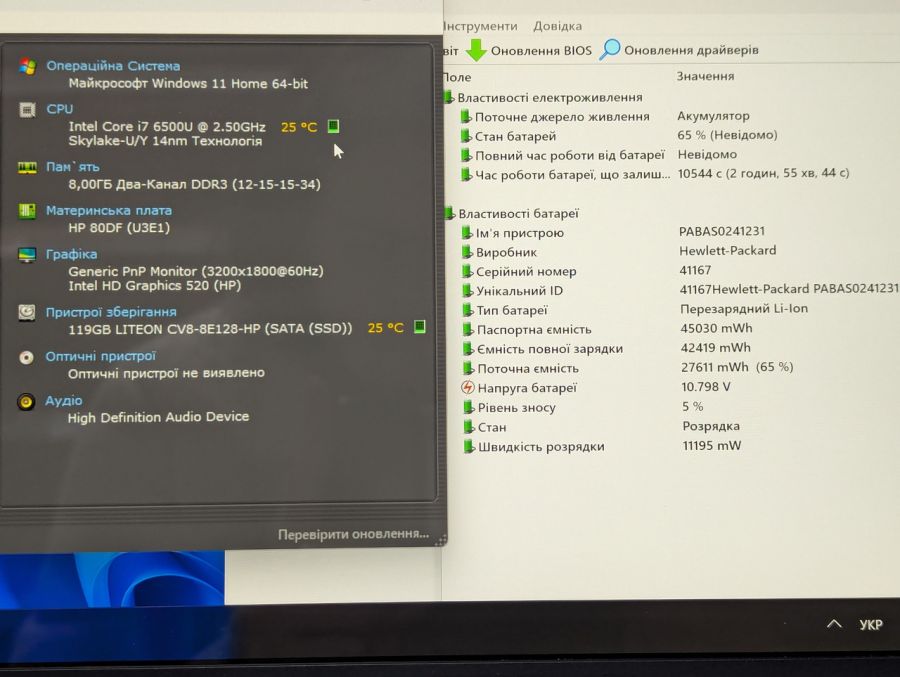Image resolution: width=900 pixels, height=677 pixels.
Task: Click the value 11195 mW
Action: point(712,446)
